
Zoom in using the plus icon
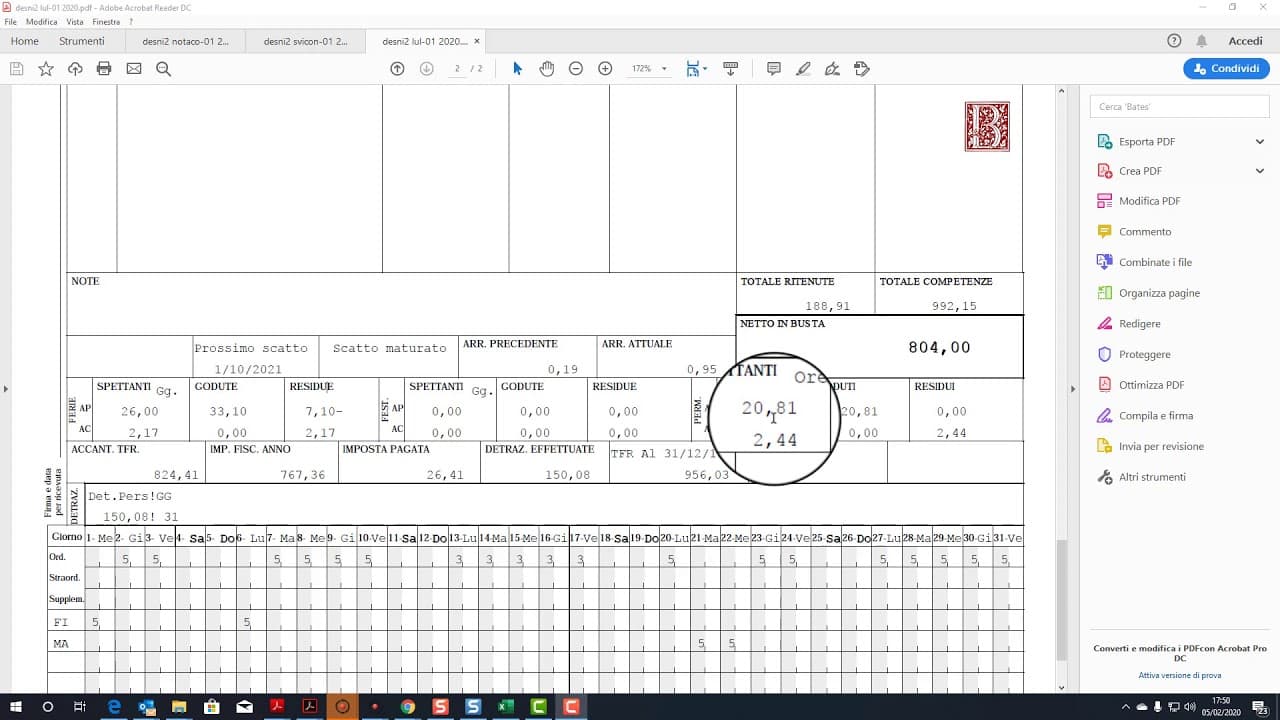(605, 69)
